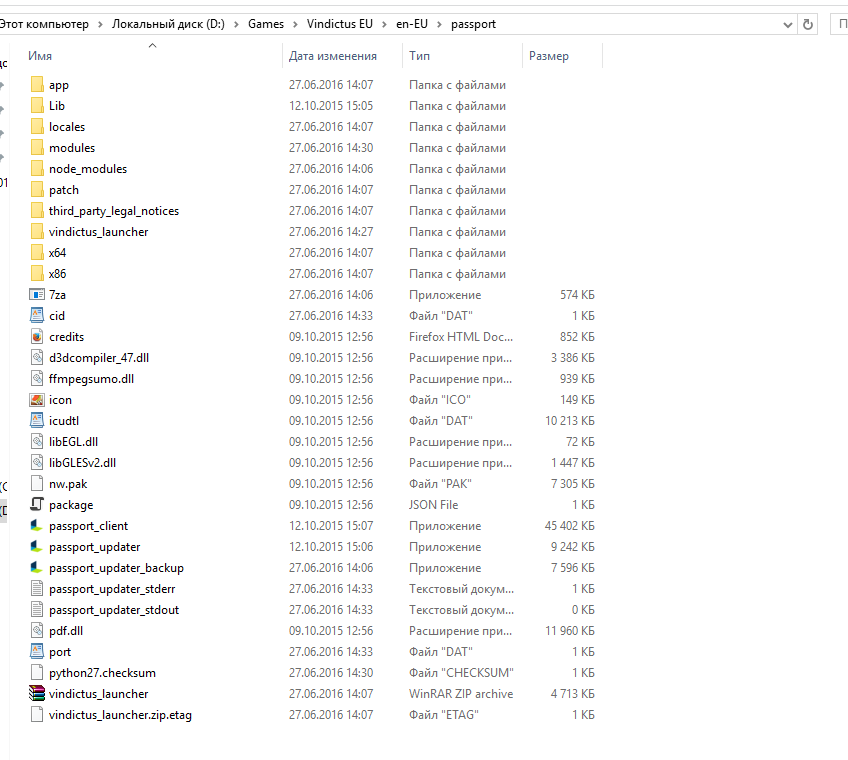Screen dimensions: 848x760
Task: Expand the chevron after en-EU in path
Action: coord(439,24)
